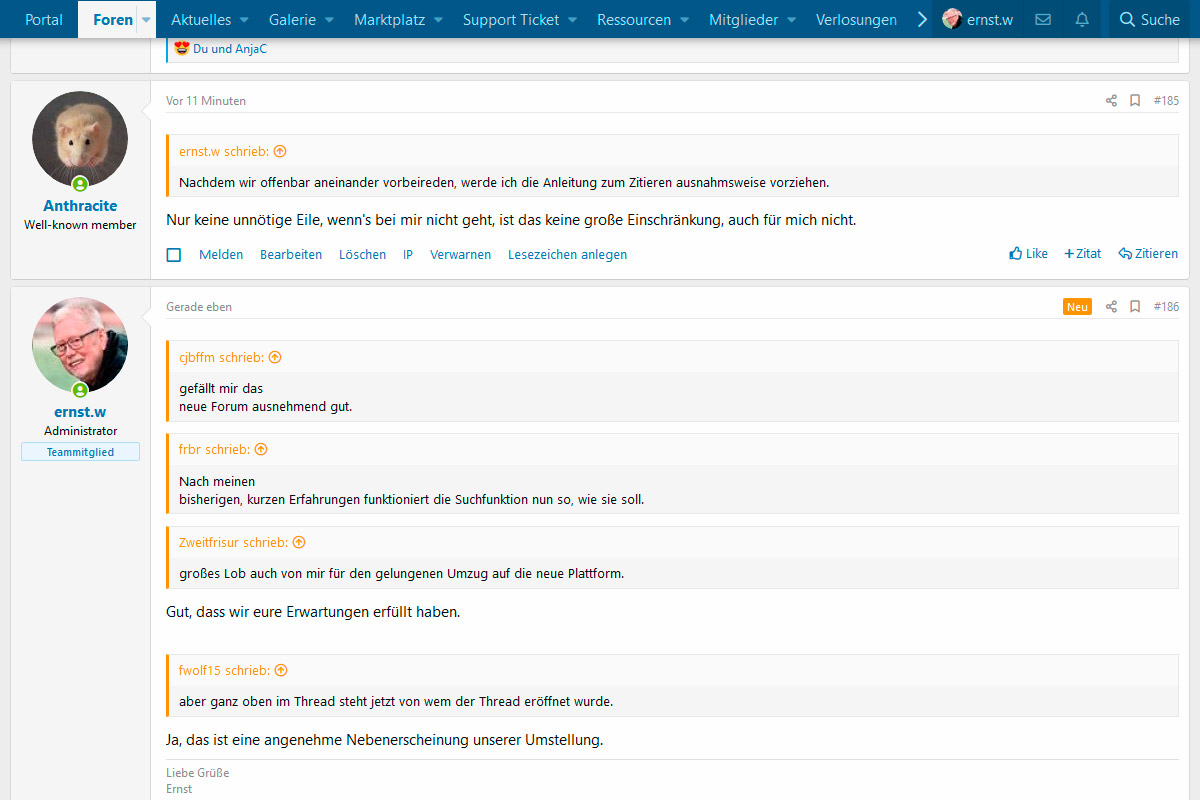The image size is (1200, 800).
Task: Click Löschen on Anthracite's post
Action: pyautogui.click(x=362, y=254)
